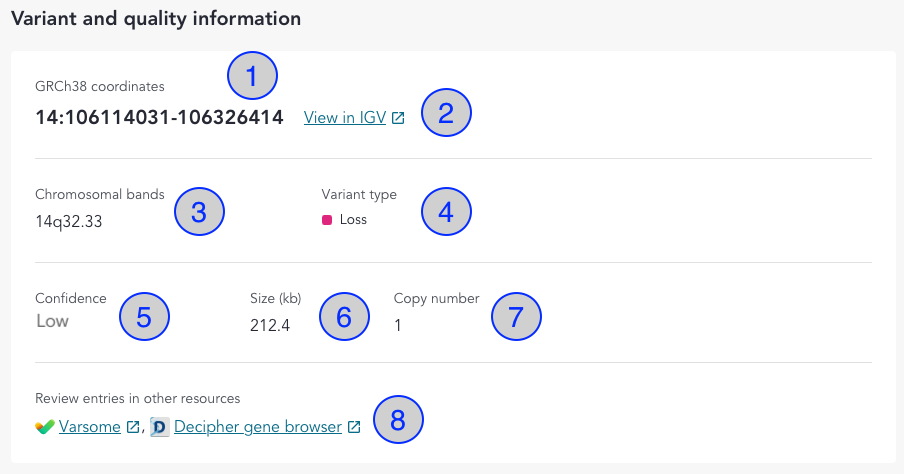
Task: Click the size value 212.4
Action: point(270,325)
